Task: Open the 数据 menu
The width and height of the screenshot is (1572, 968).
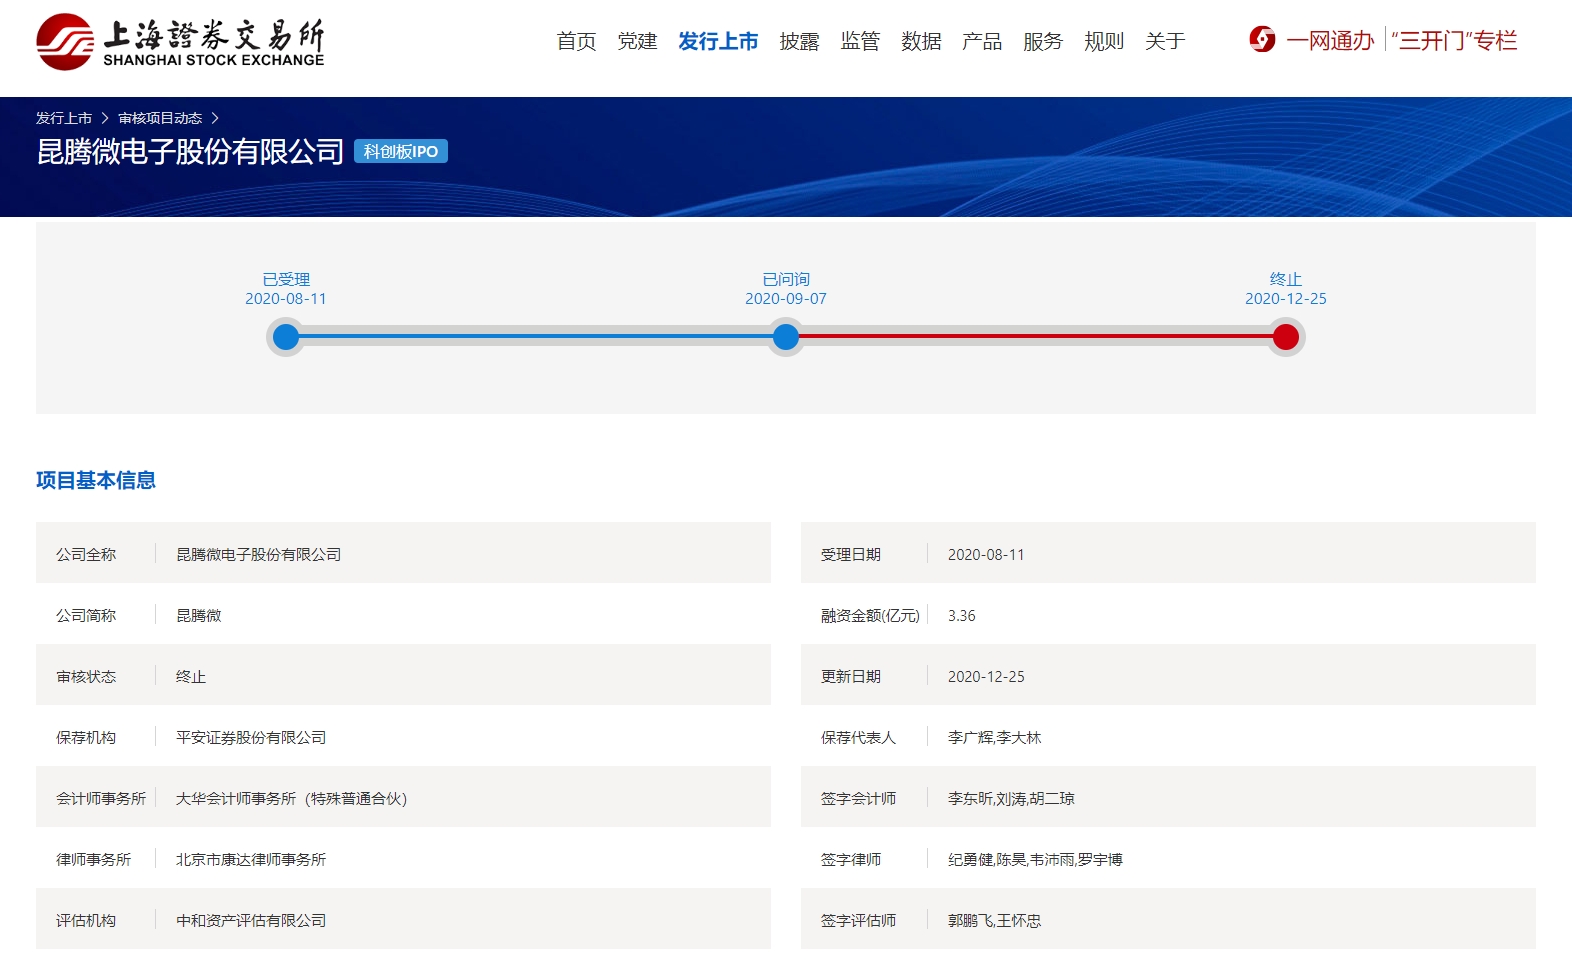Action: pyautogui.click(x=921, y=41)
